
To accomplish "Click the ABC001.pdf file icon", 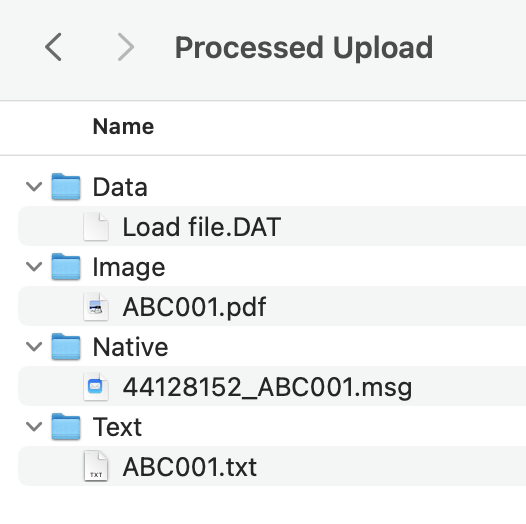I will point(96,307).
